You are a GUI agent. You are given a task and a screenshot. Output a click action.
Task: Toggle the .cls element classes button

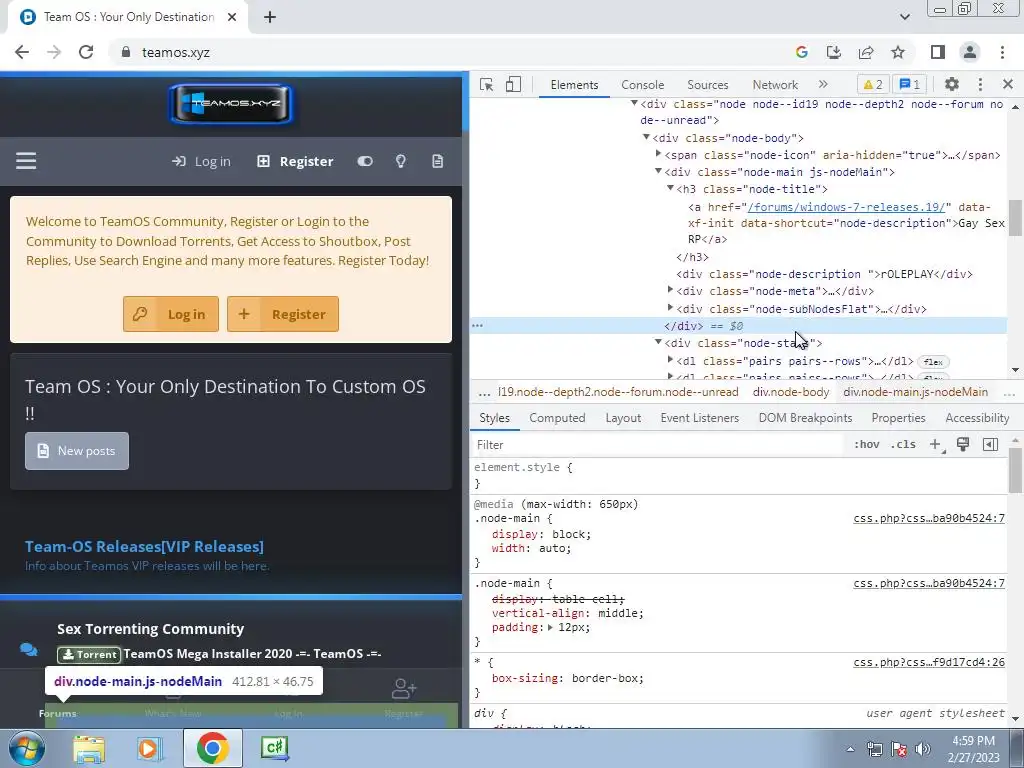(903, 445)
